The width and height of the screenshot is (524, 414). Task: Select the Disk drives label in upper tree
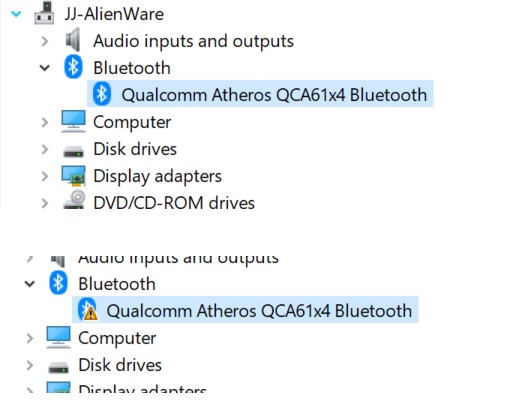(x=135, y=149)
